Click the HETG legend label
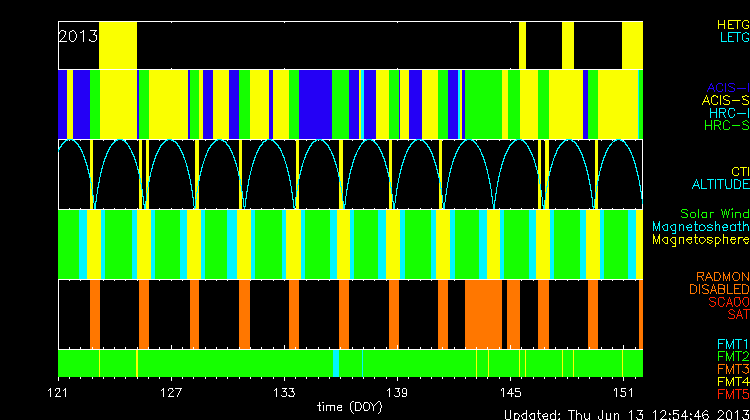The image size is (750, 420). click(733, 23)
